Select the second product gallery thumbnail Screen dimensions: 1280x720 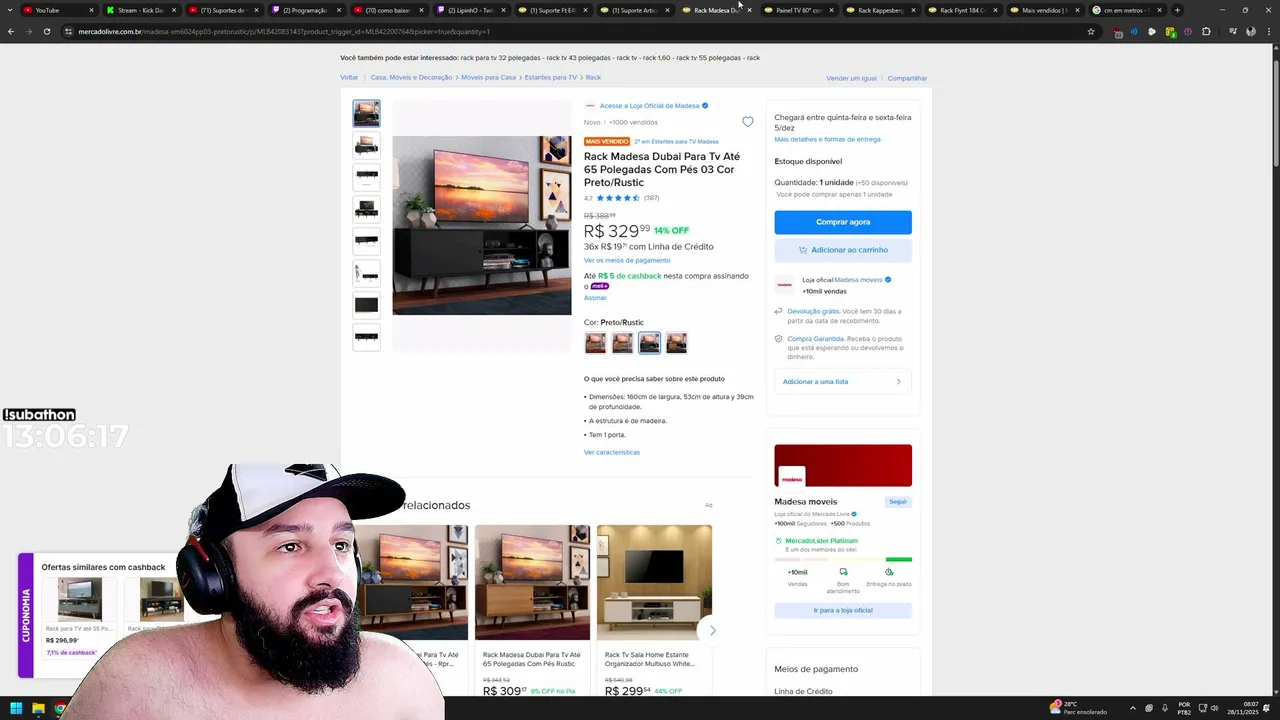(366, 145)
